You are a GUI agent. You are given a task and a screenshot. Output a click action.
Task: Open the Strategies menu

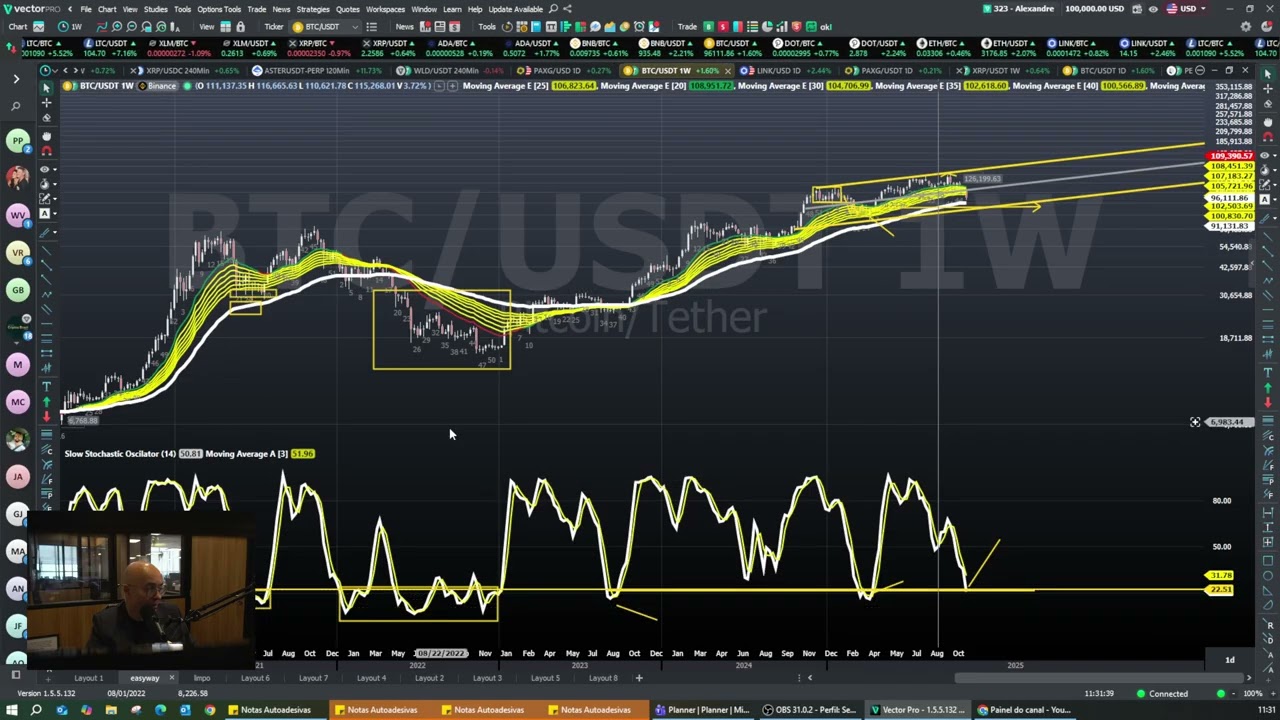pyautogui.click(x=313, y=9)
